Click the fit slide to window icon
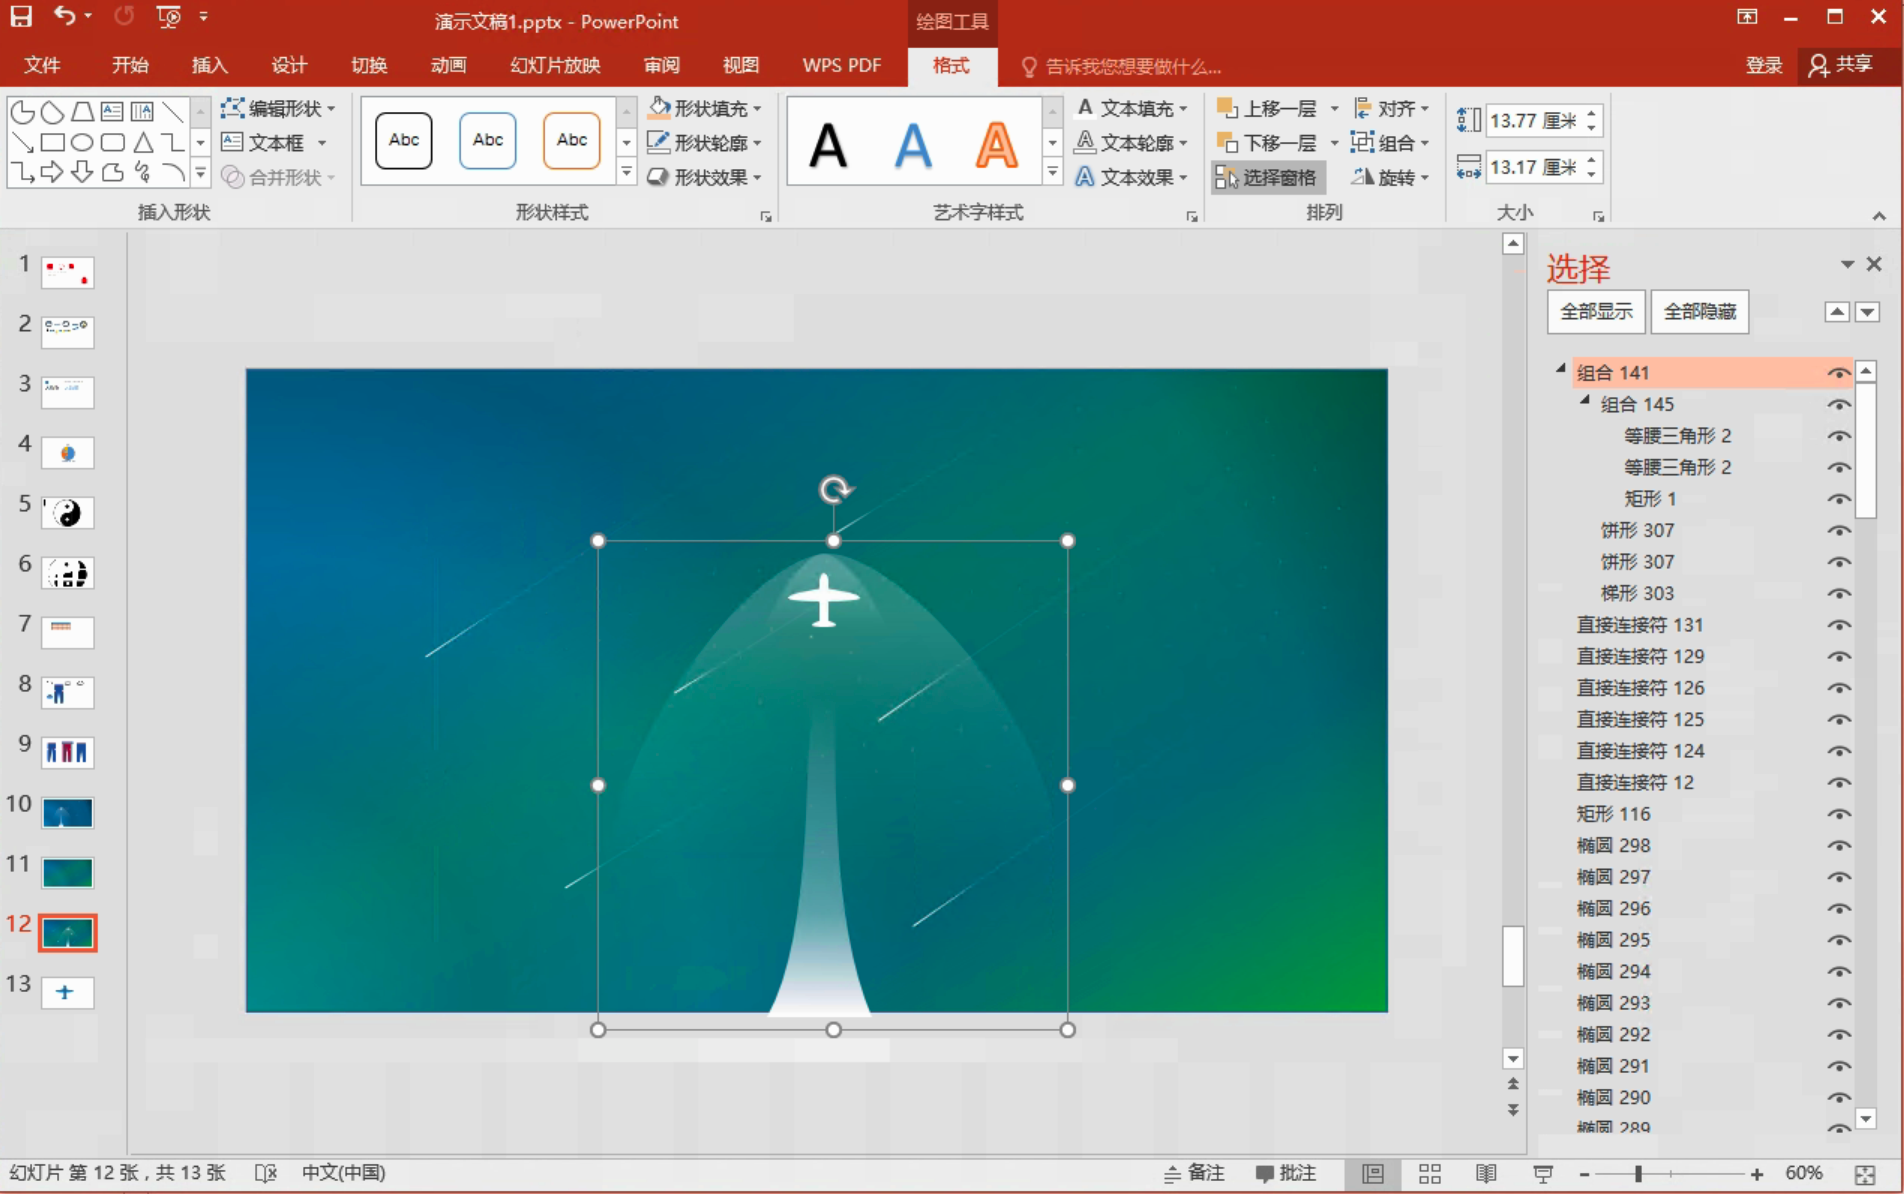Viewport: 1904px width, 1194px height. pyautogui.click(x=1865, y=1174)
